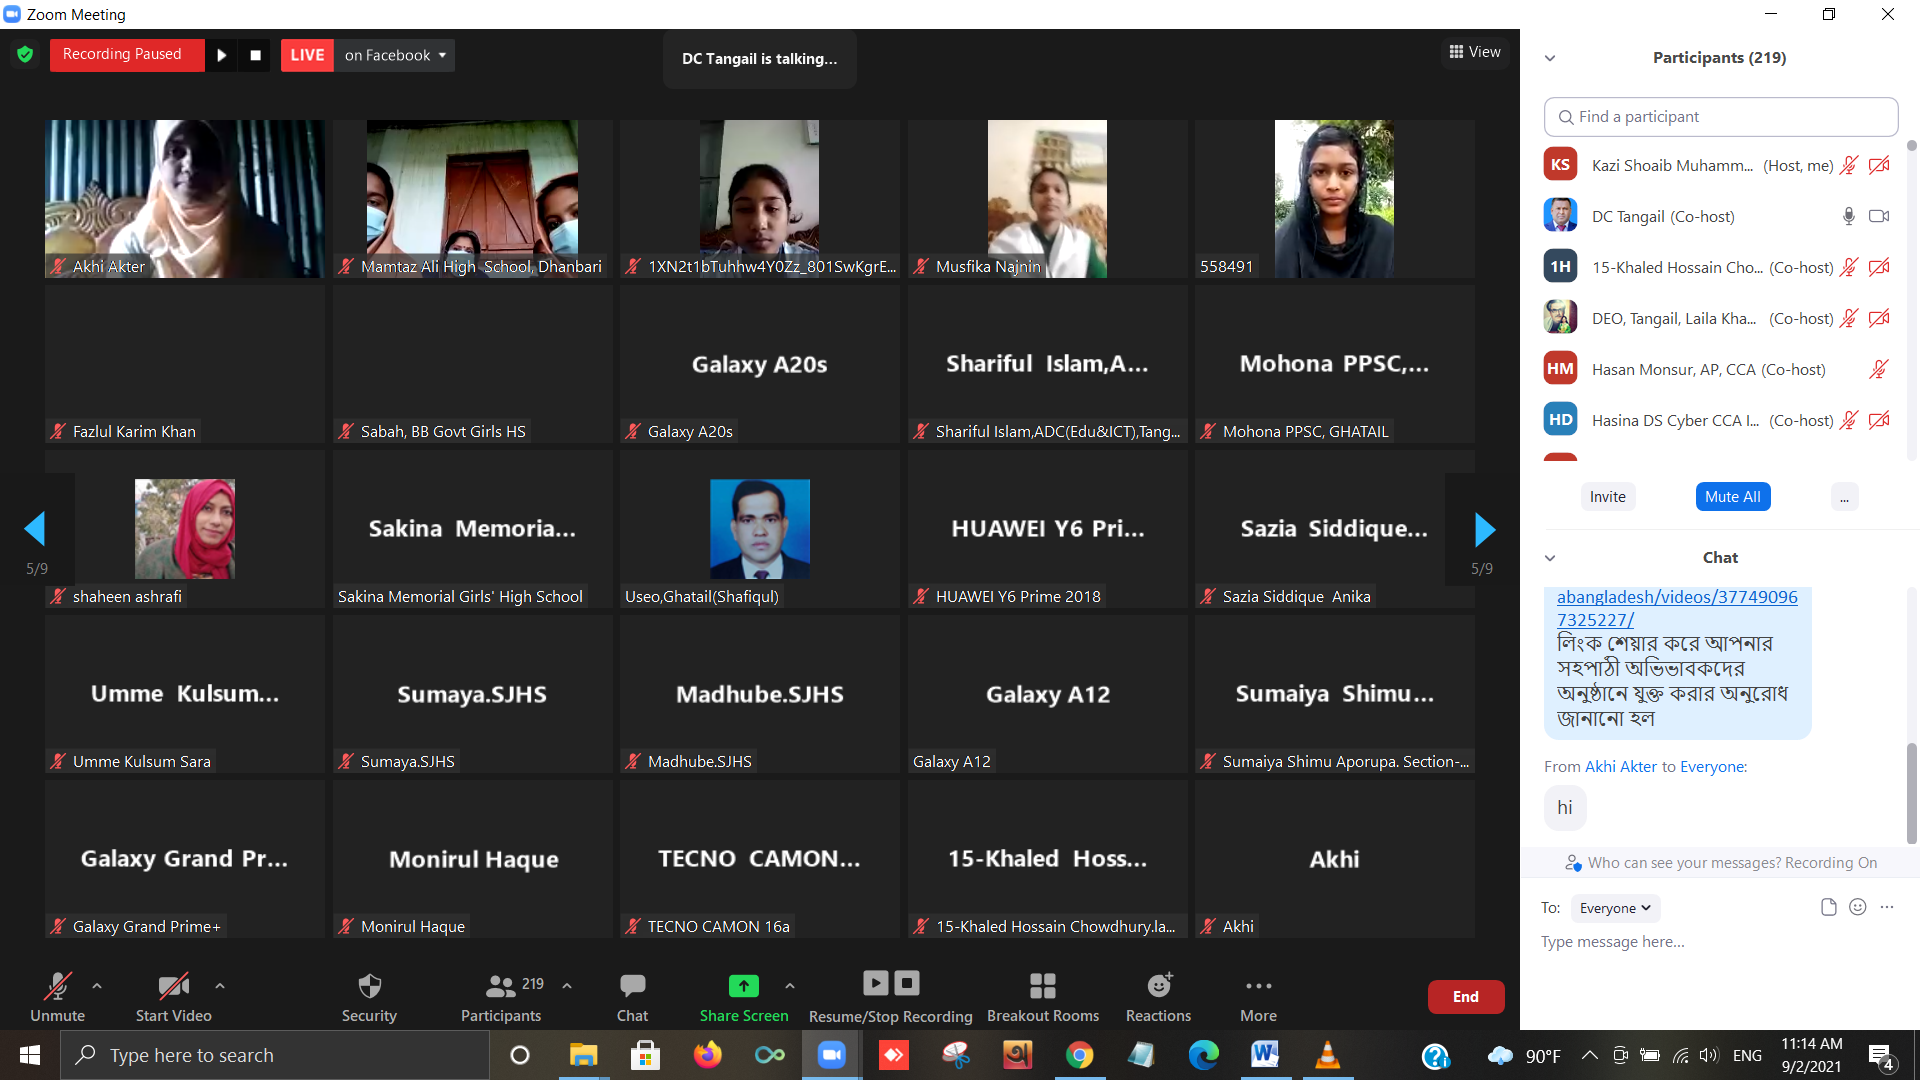
Task: Open chat more options ellipsis
Action: click(x=1887, y=907)
